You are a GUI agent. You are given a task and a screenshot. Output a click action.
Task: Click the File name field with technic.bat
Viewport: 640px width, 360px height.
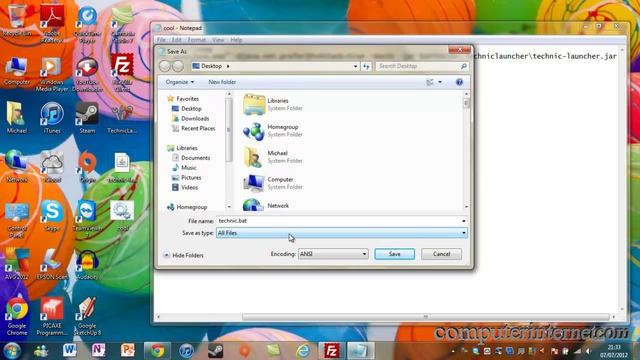pos(339,221)
